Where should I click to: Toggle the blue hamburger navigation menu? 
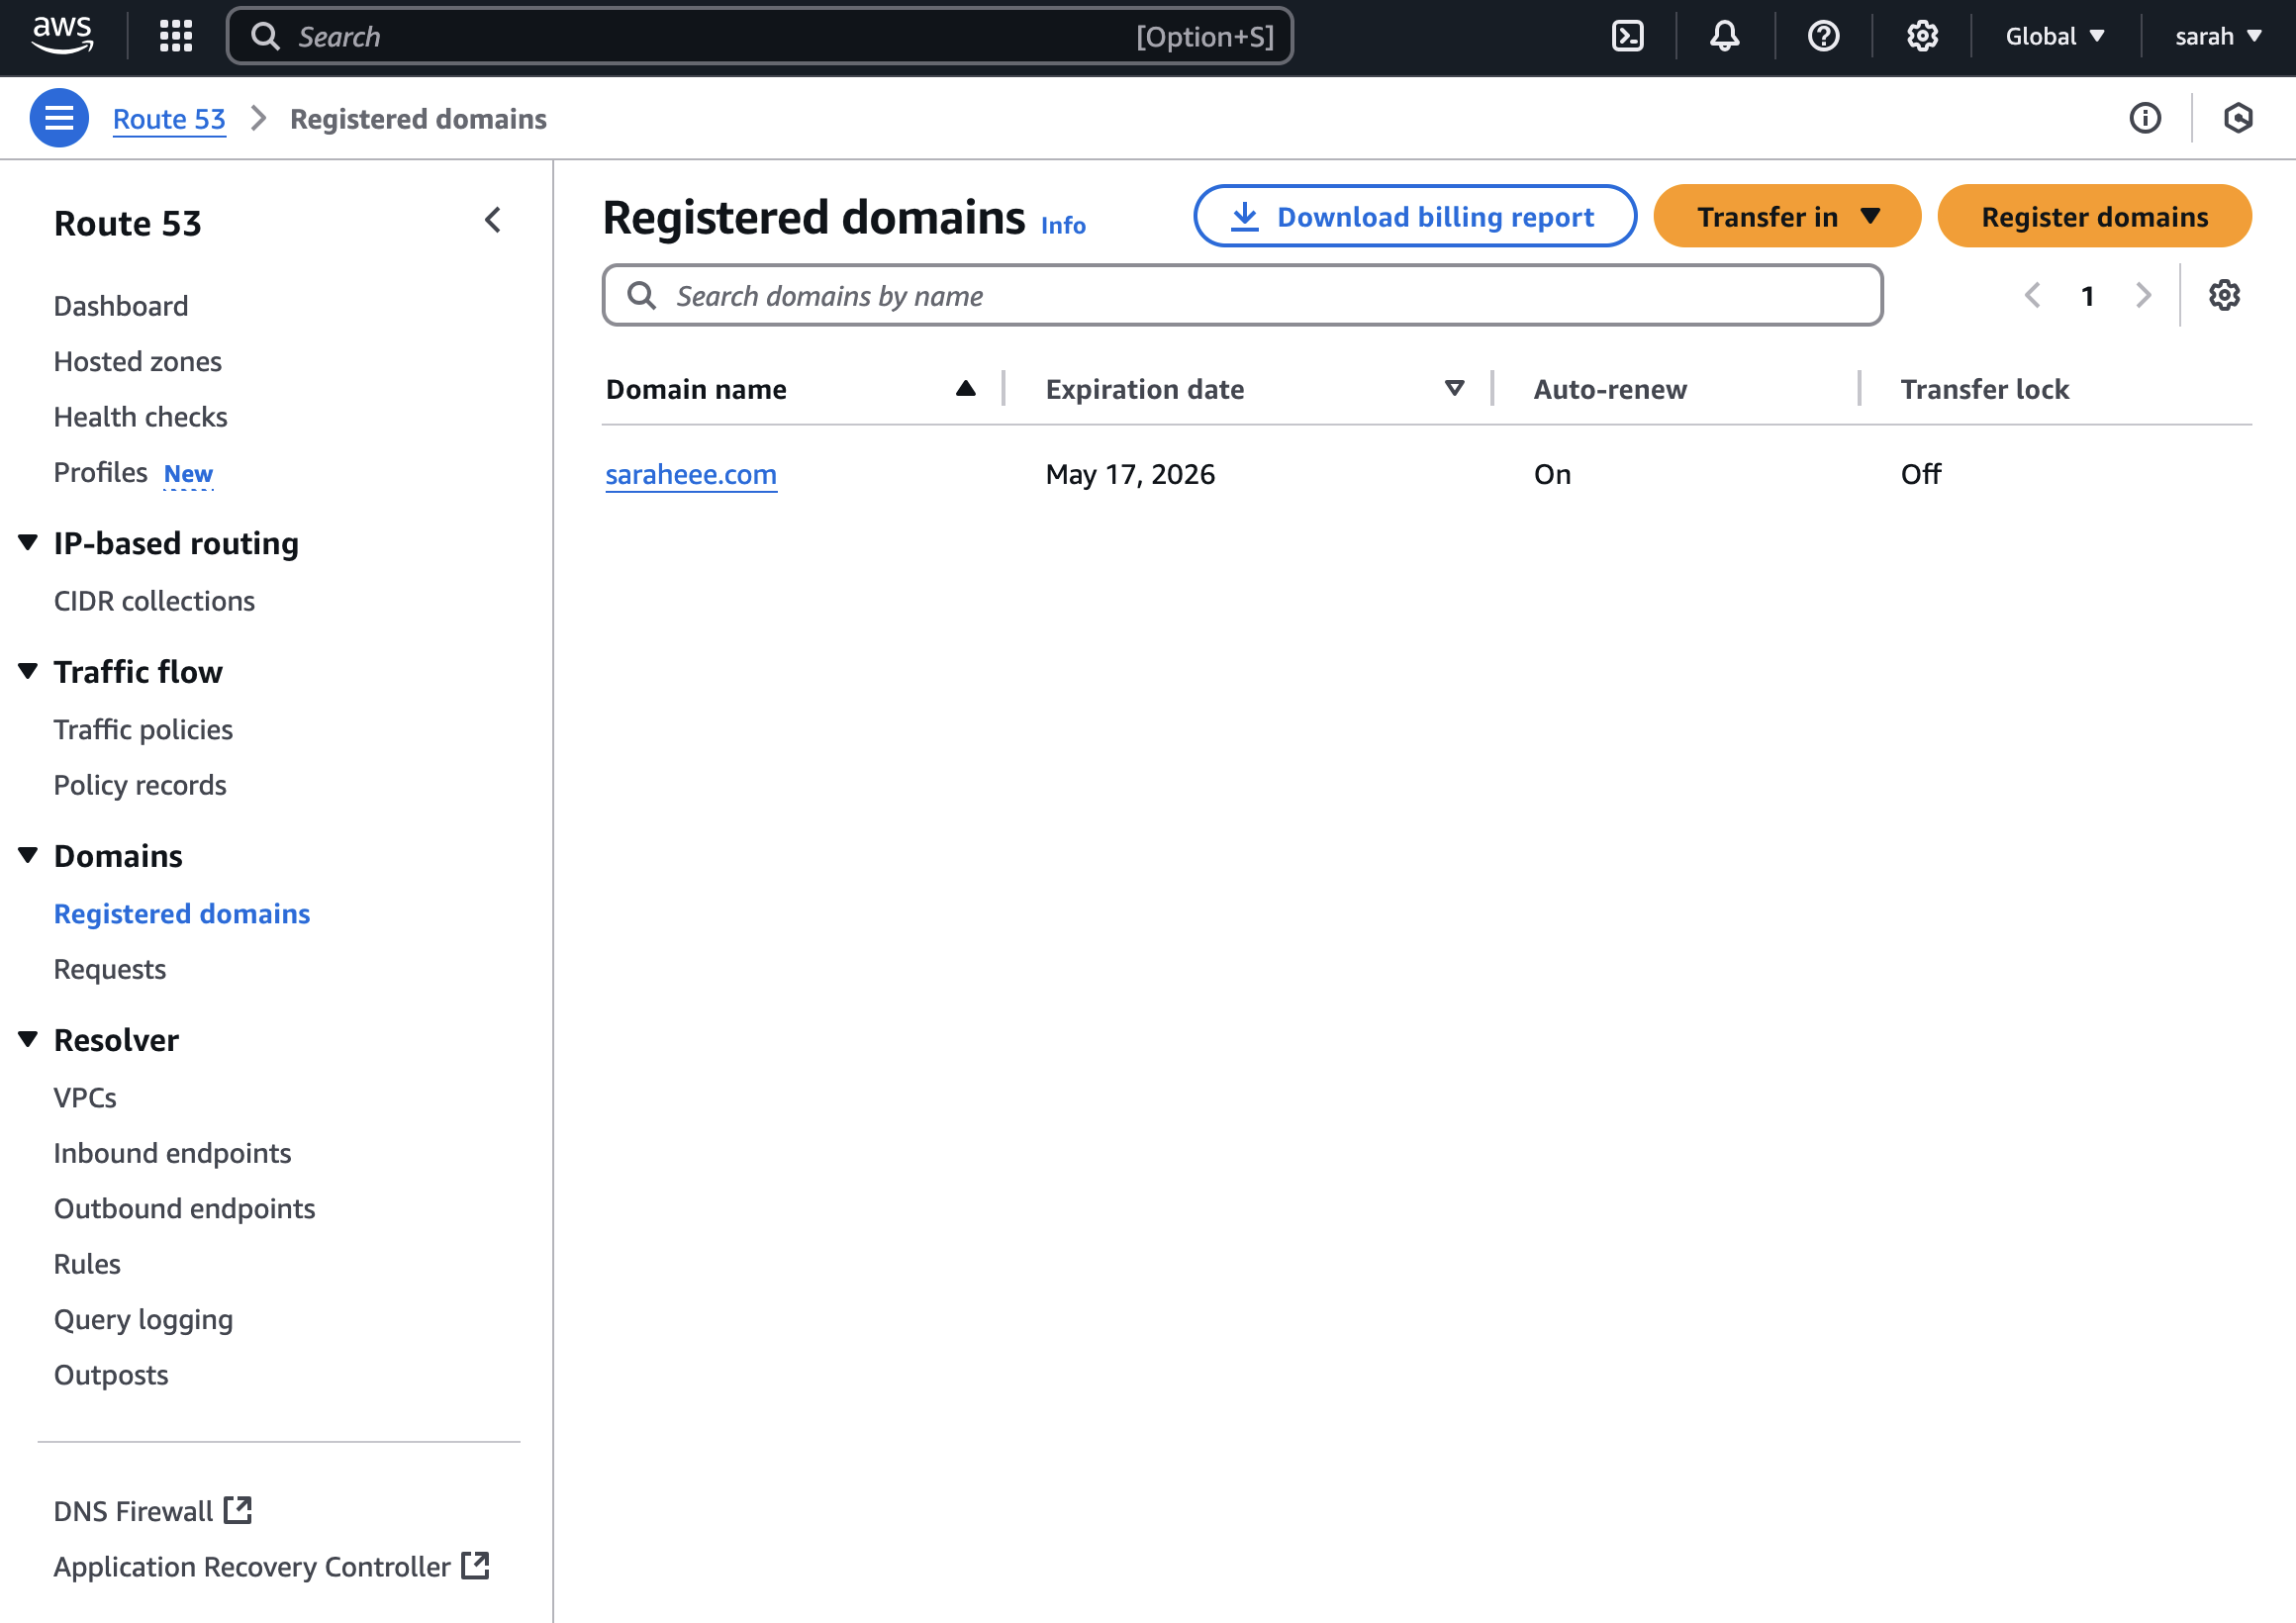point(59,118)
